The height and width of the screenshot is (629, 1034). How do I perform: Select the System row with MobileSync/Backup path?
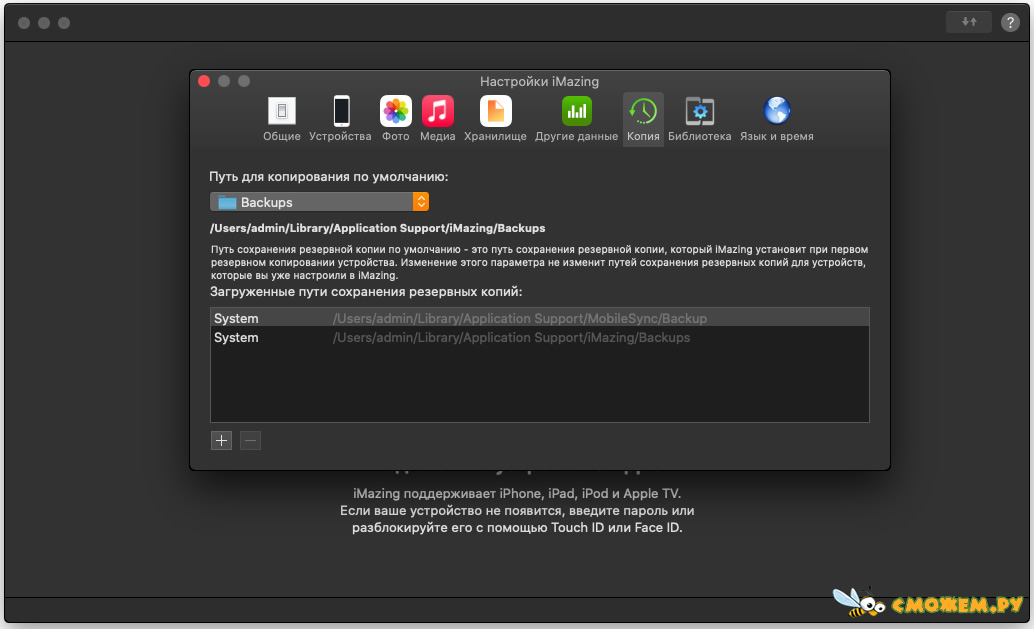539,318
